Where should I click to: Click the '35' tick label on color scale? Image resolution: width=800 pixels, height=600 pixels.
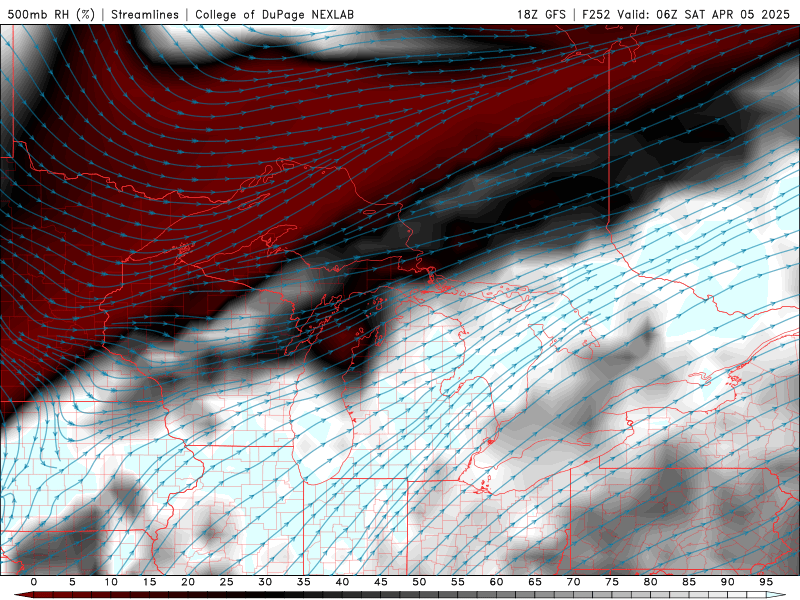[x=304, y=582]
